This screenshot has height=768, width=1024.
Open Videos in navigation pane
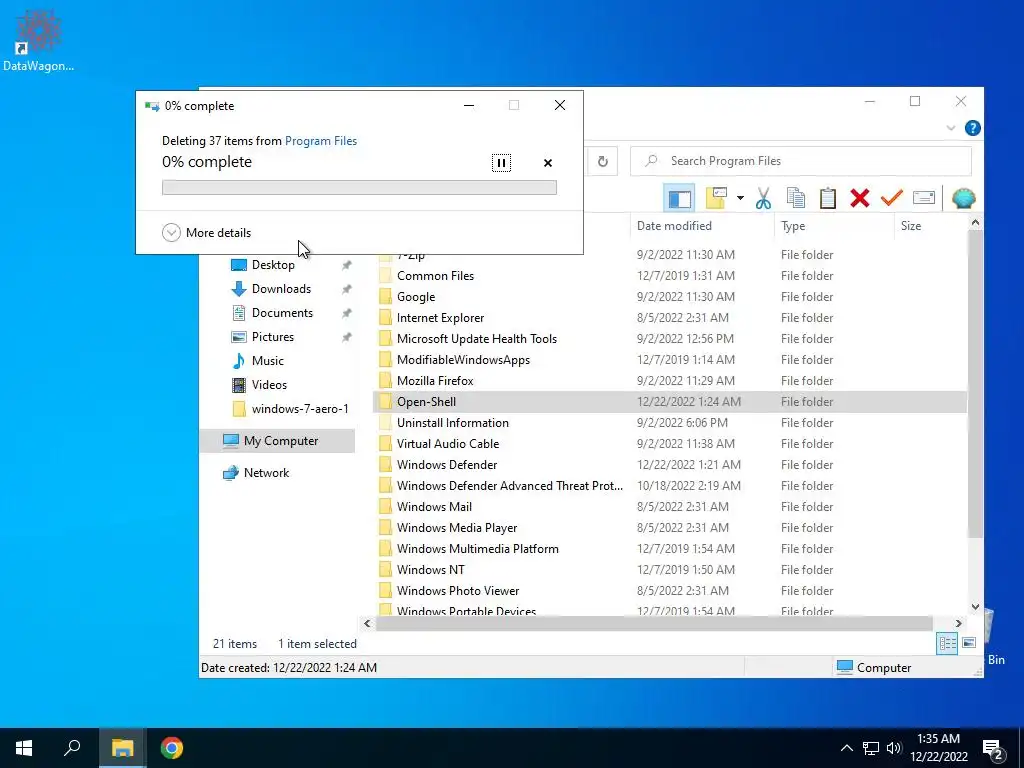point(269,385)
